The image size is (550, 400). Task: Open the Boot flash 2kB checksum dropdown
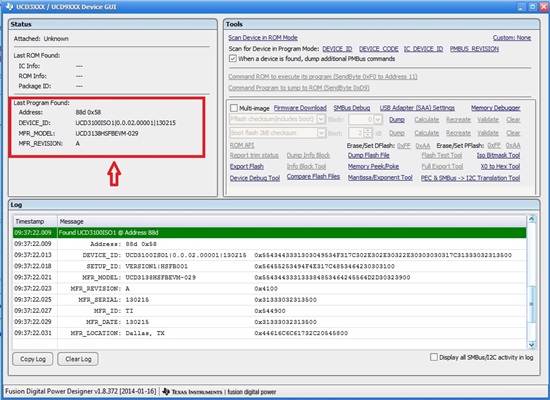click(x=321, y=133)
